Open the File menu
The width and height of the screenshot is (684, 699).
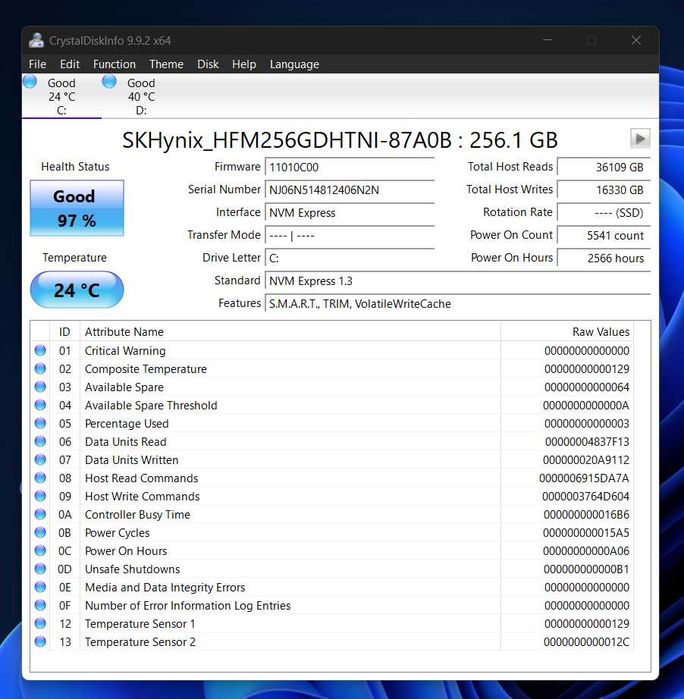[x=37, y=64]
